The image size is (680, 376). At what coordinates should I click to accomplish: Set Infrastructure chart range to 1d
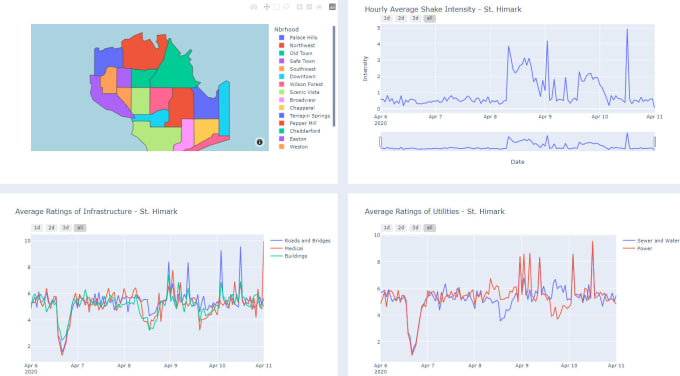click(x=37, y=228)
